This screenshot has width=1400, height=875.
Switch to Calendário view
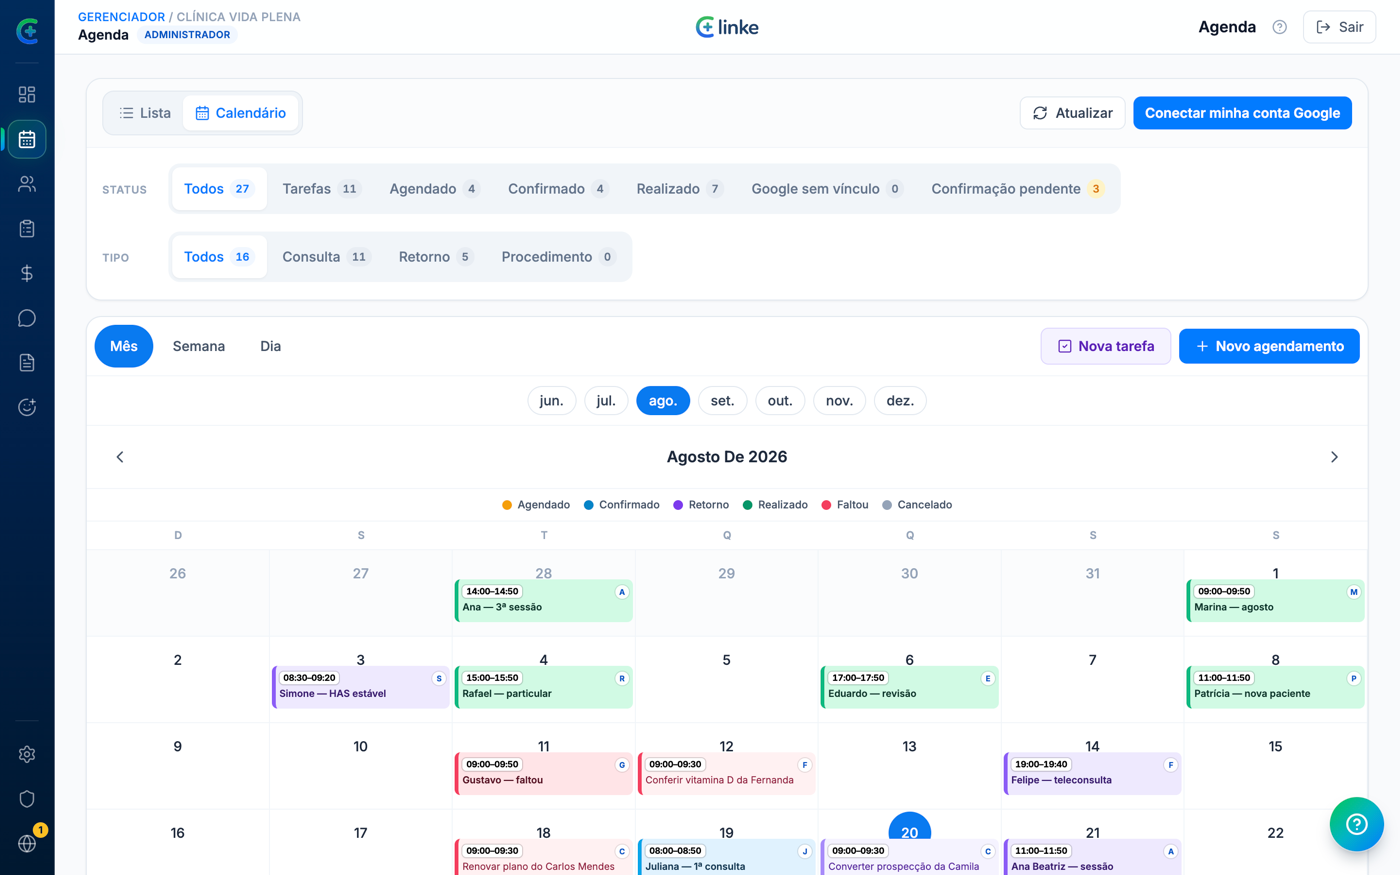(241, 113)
